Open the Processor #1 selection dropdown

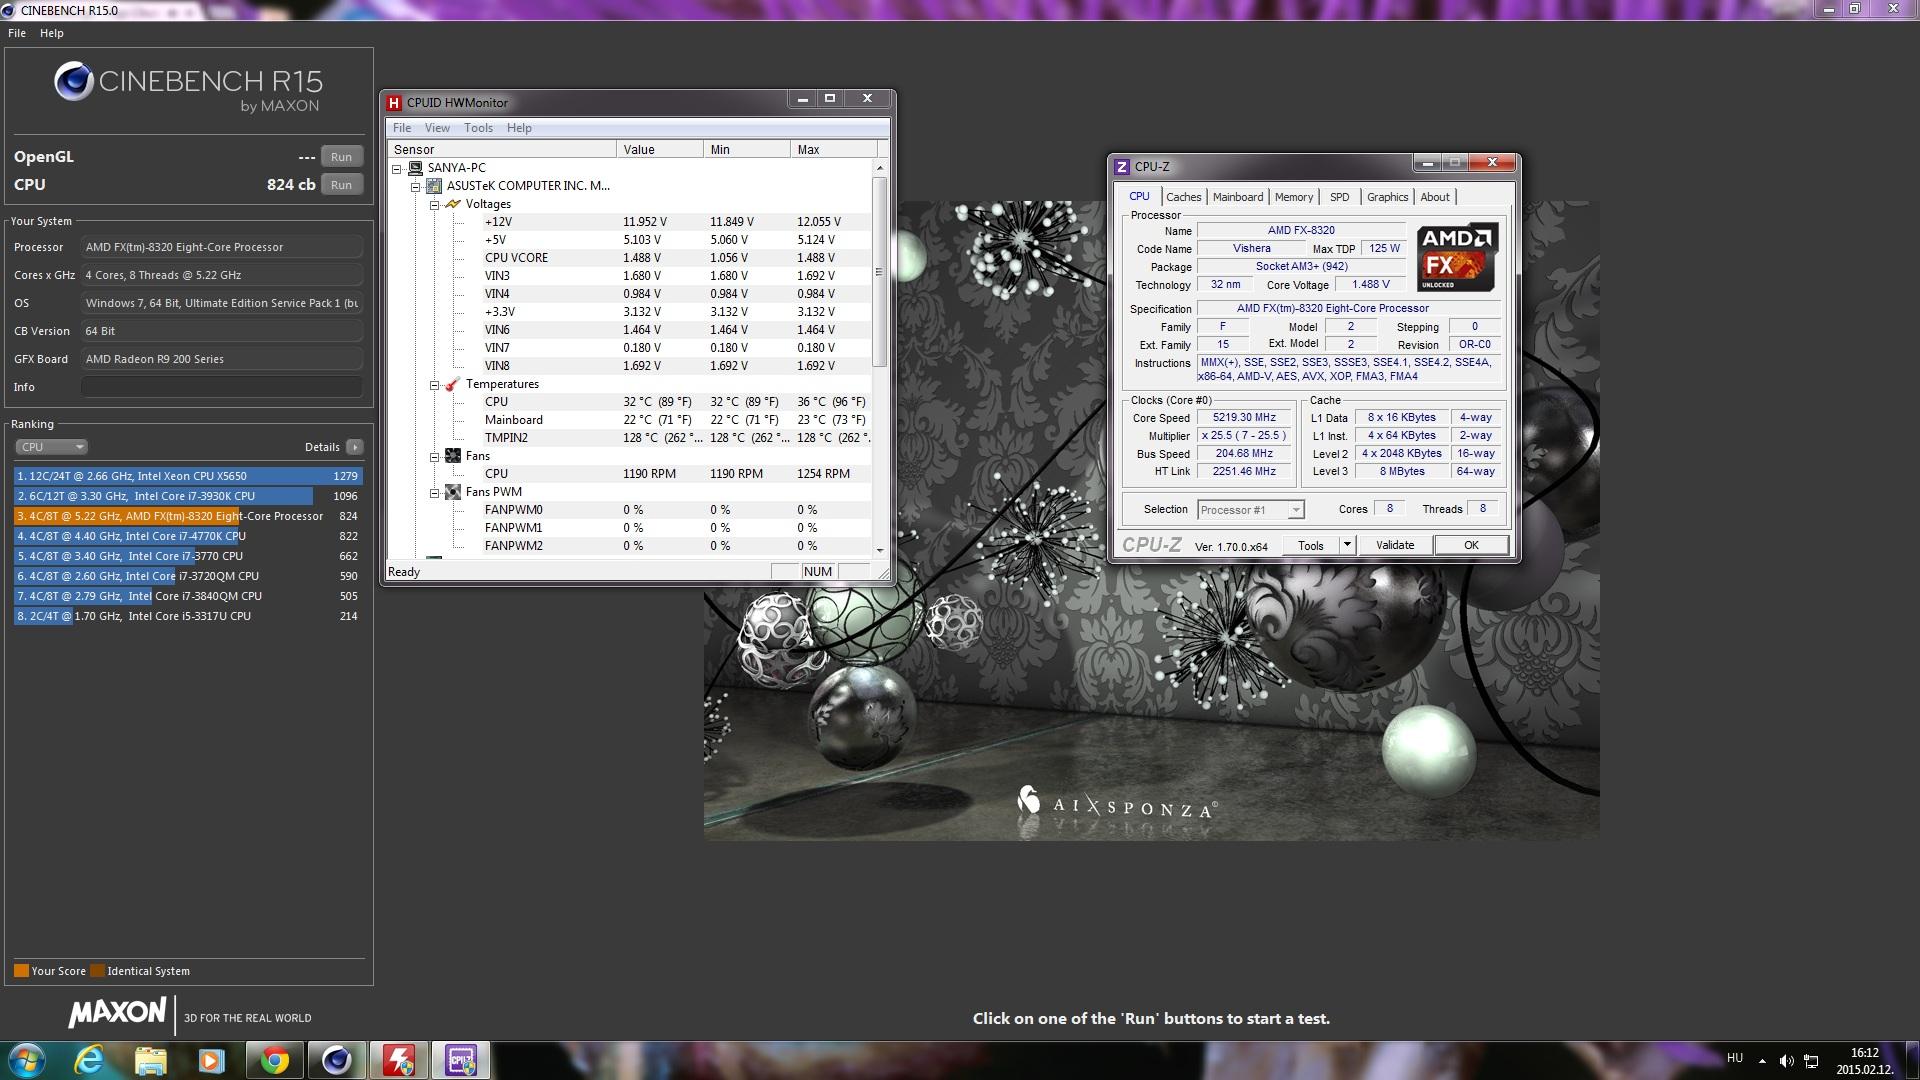1250,510
